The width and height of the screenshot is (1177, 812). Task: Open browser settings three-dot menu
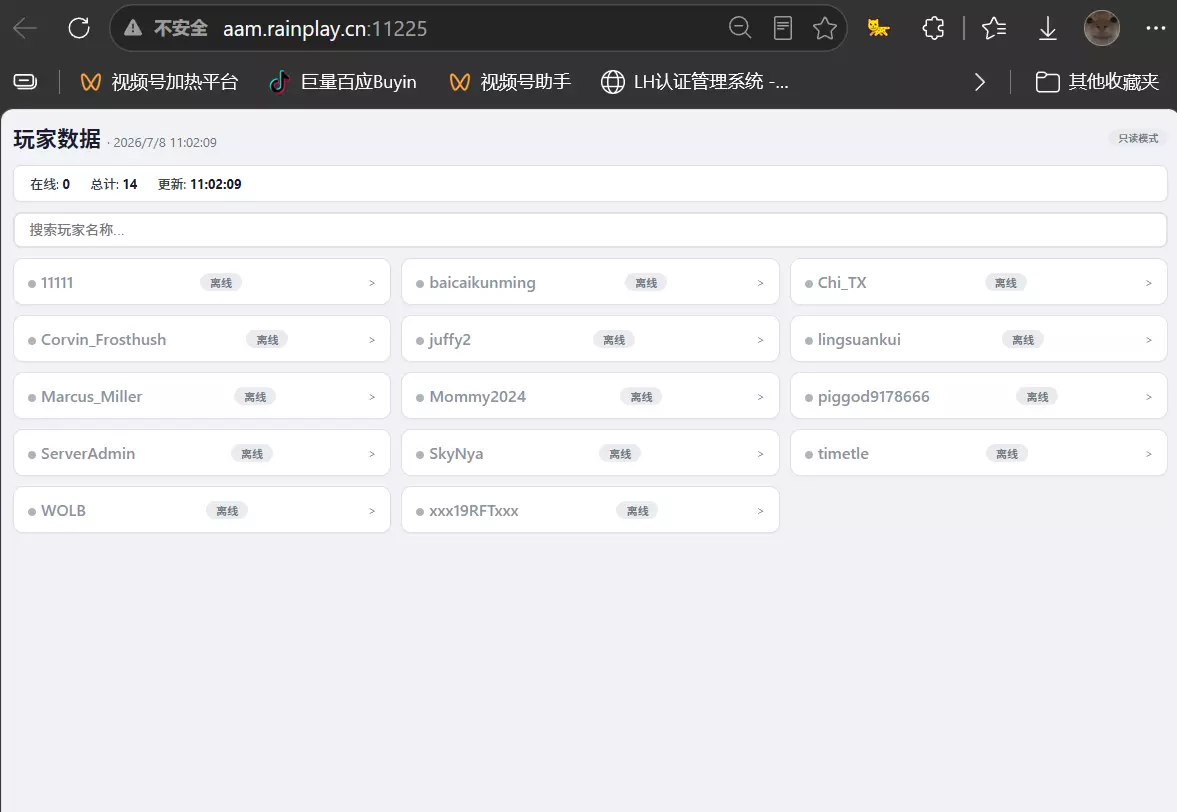click(x=1156, y=29)
